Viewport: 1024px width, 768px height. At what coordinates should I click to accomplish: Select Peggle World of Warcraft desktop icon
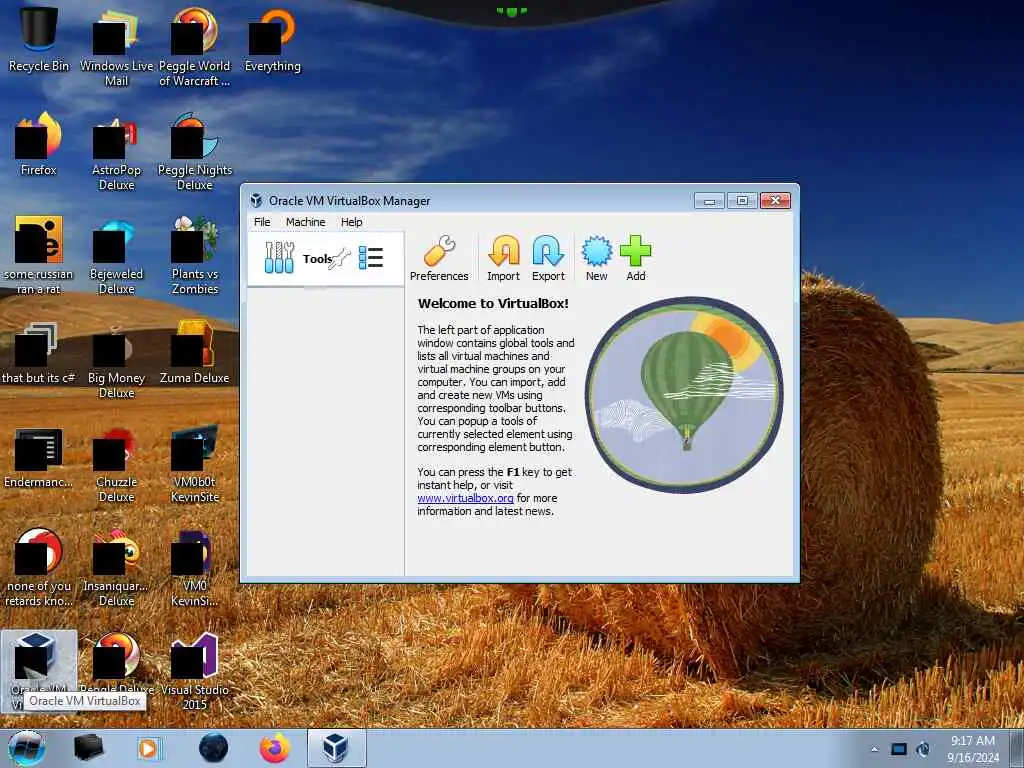pyautogui.click(x=194, y=47)
